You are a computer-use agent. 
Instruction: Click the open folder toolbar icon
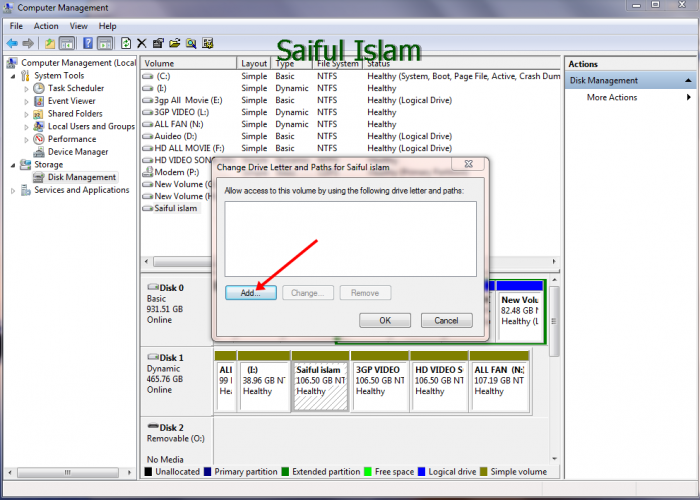(x=175, y=44)
